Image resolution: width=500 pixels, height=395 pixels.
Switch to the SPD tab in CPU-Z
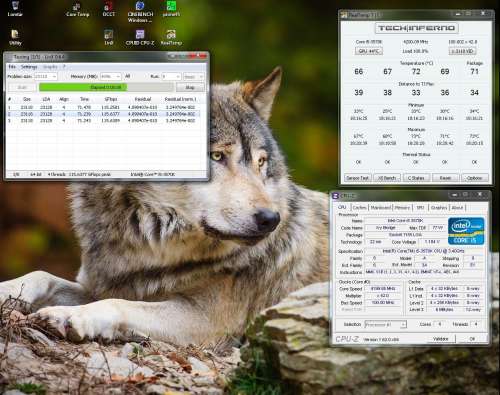420,207
